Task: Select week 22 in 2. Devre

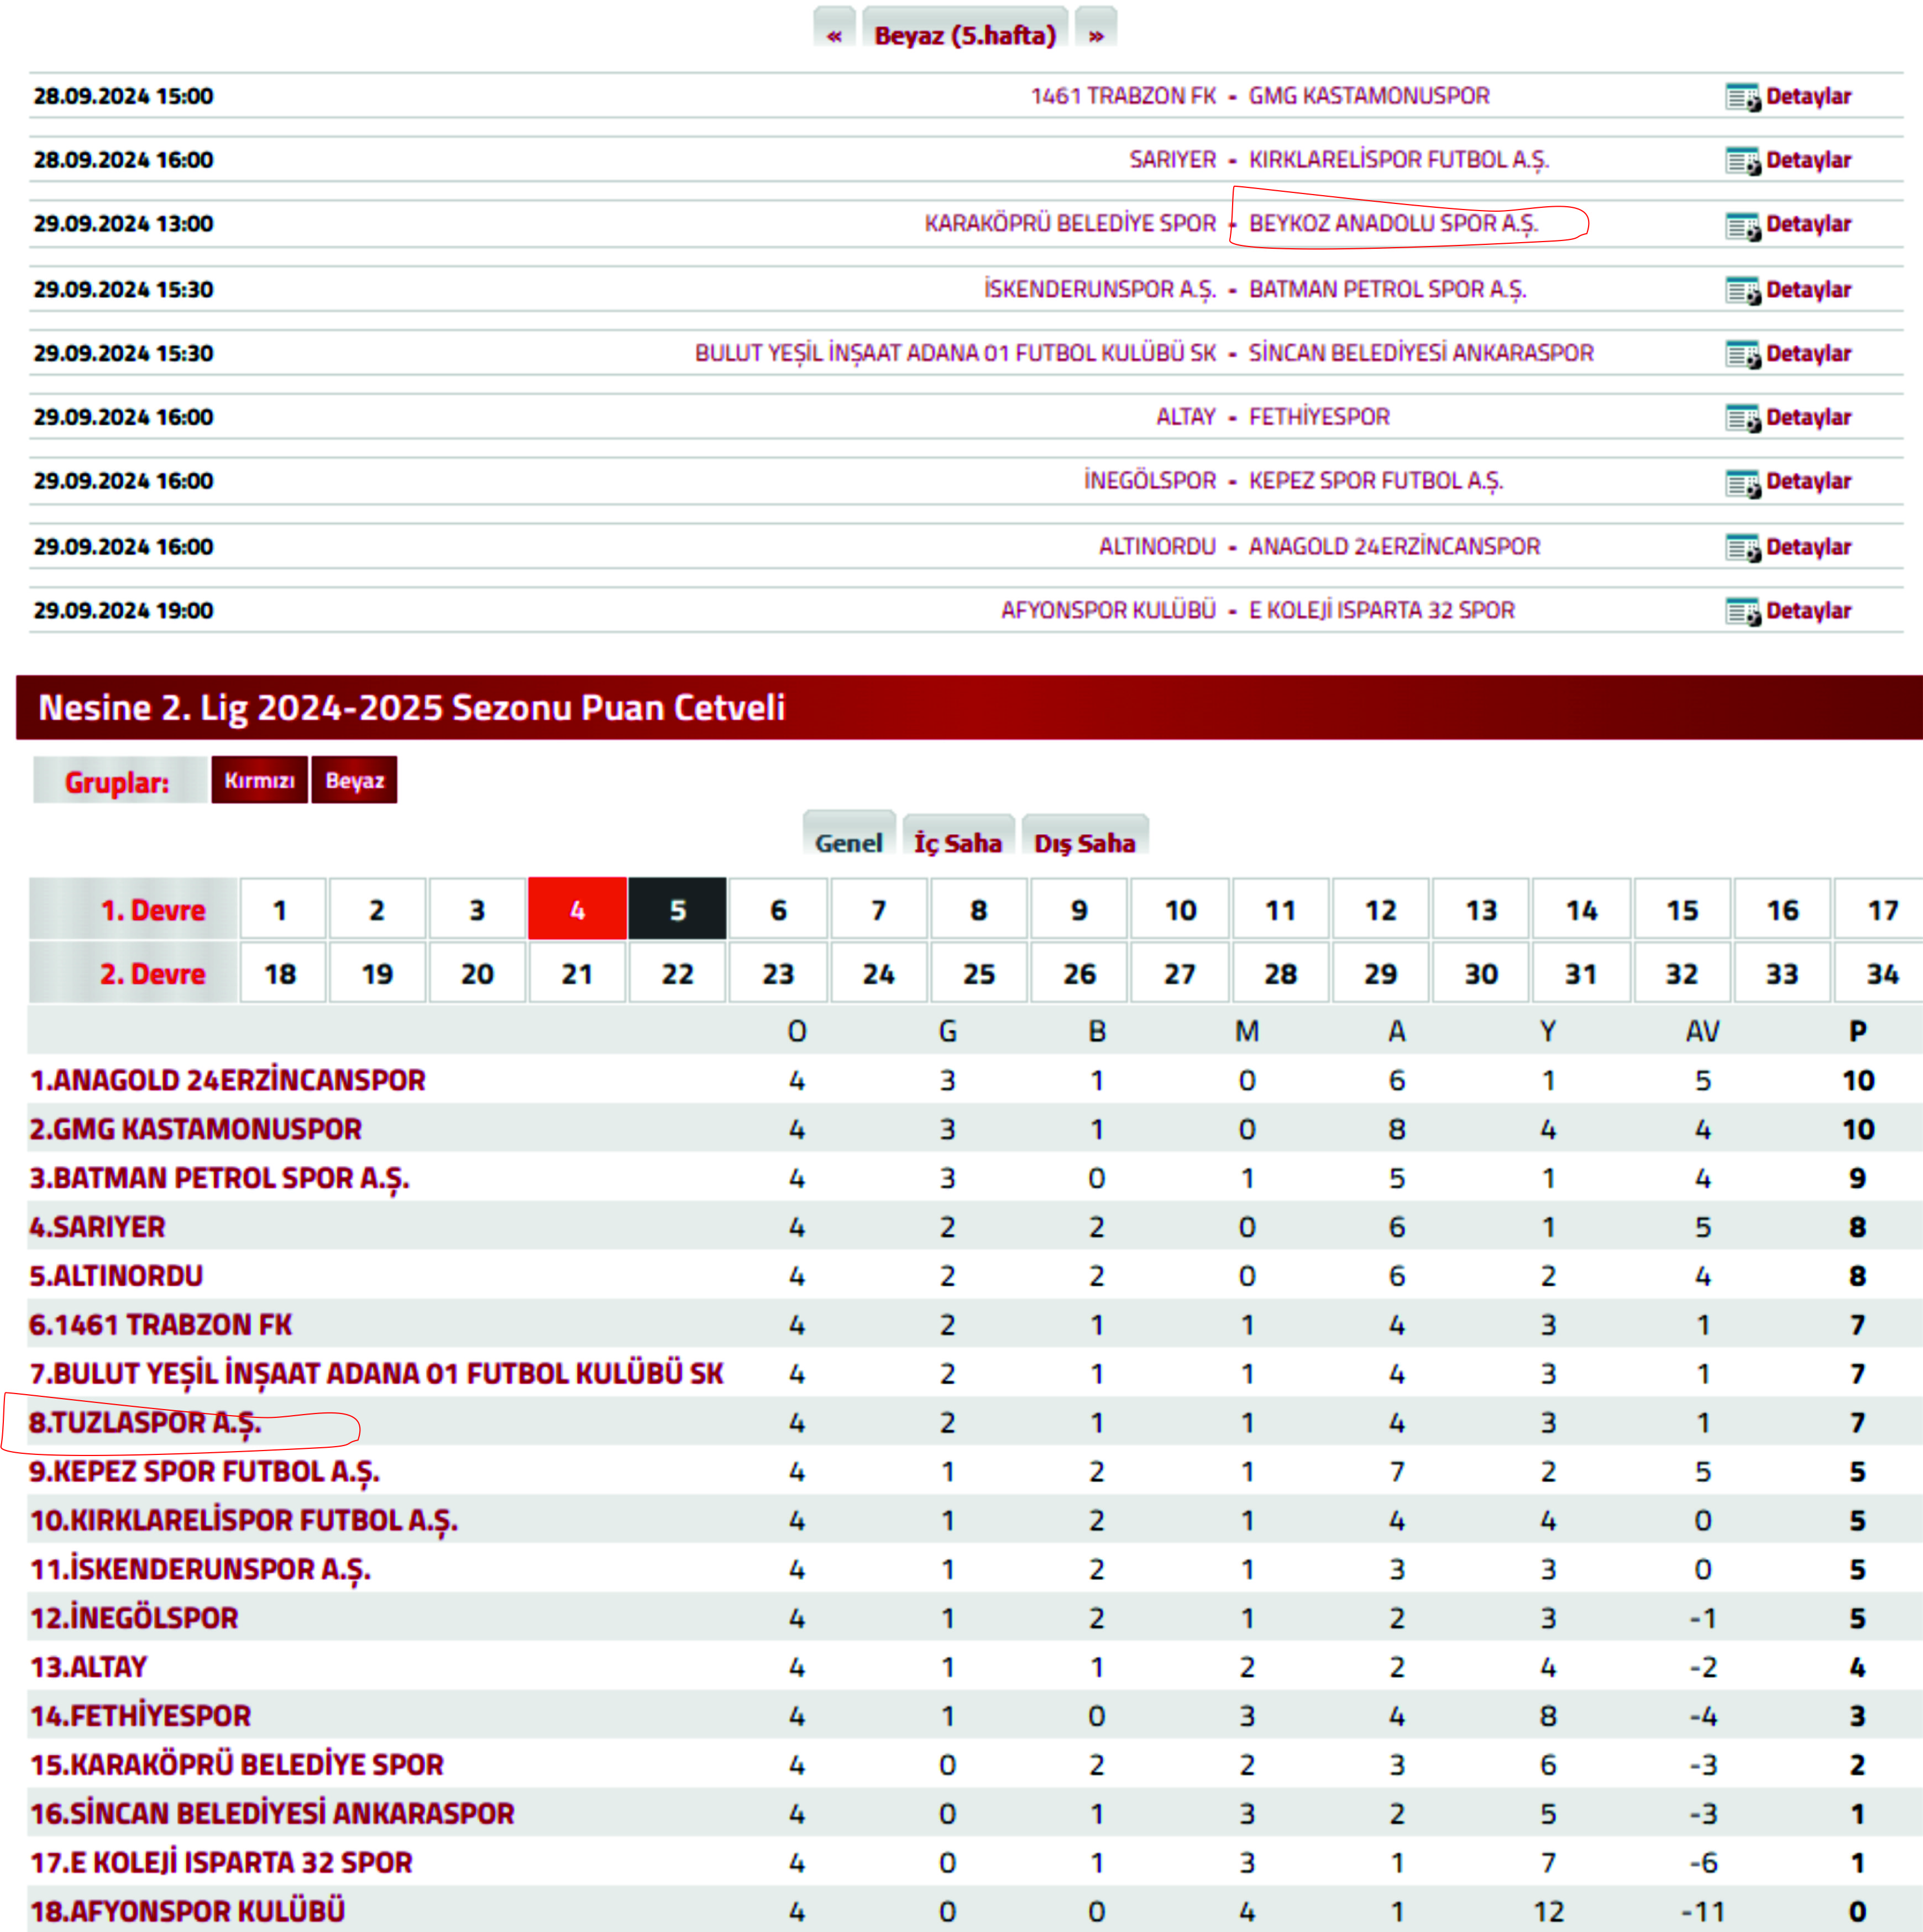Action: point(678,973)
